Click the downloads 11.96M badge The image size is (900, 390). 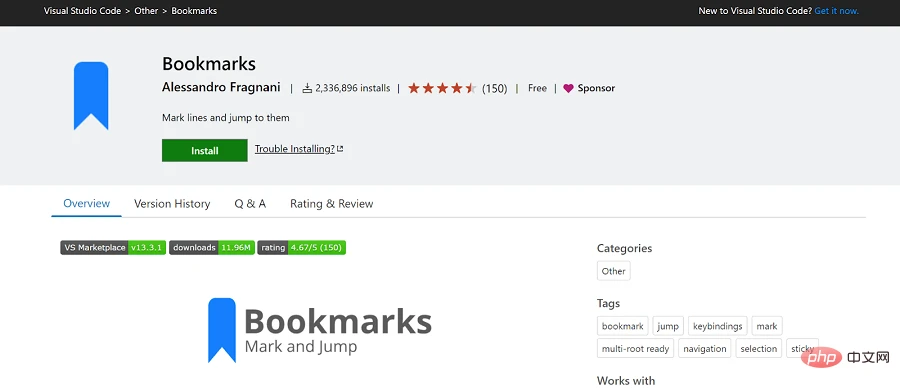(x=212, y=248)
